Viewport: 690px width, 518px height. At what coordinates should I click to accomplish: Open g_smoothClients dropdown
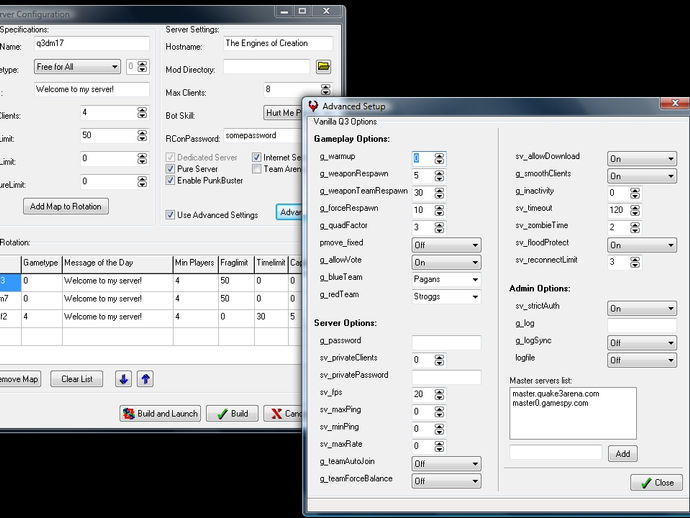[x=642, y=176]
